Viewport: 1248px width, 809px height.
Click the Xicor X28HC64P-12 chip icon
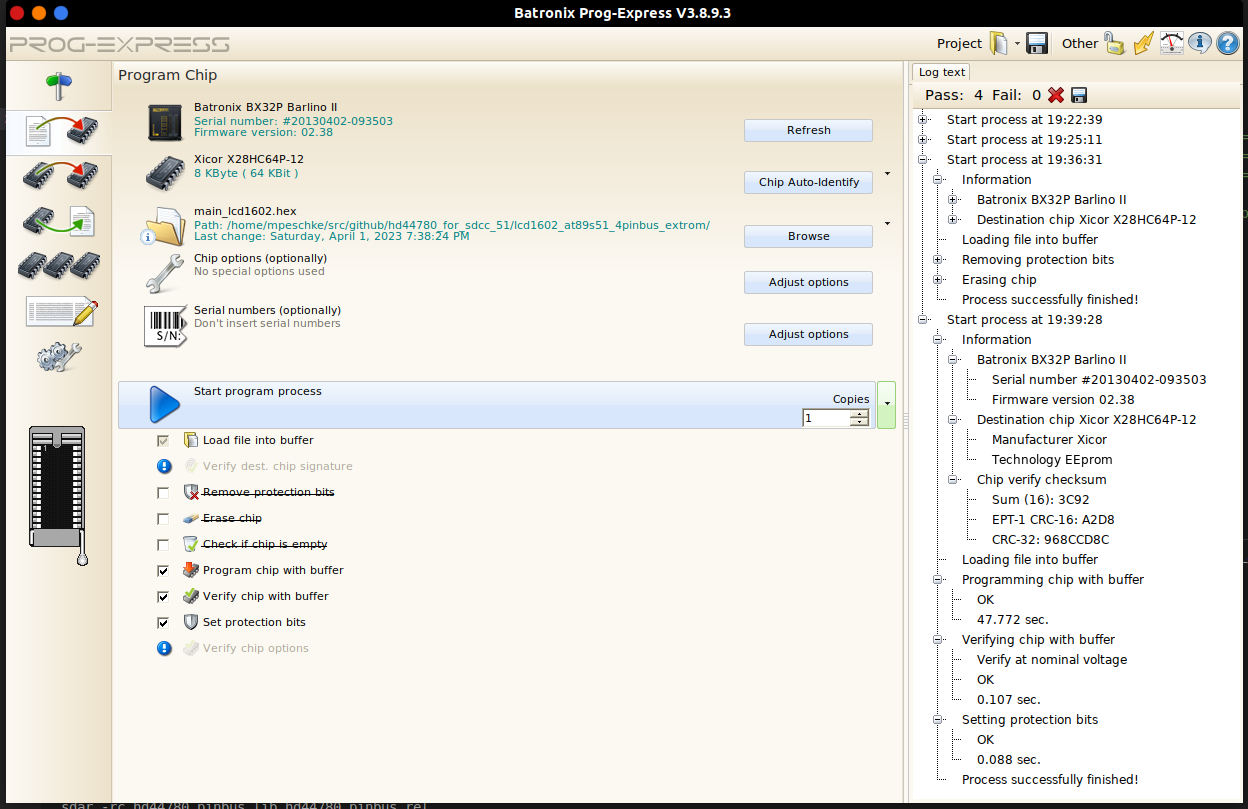165,172
